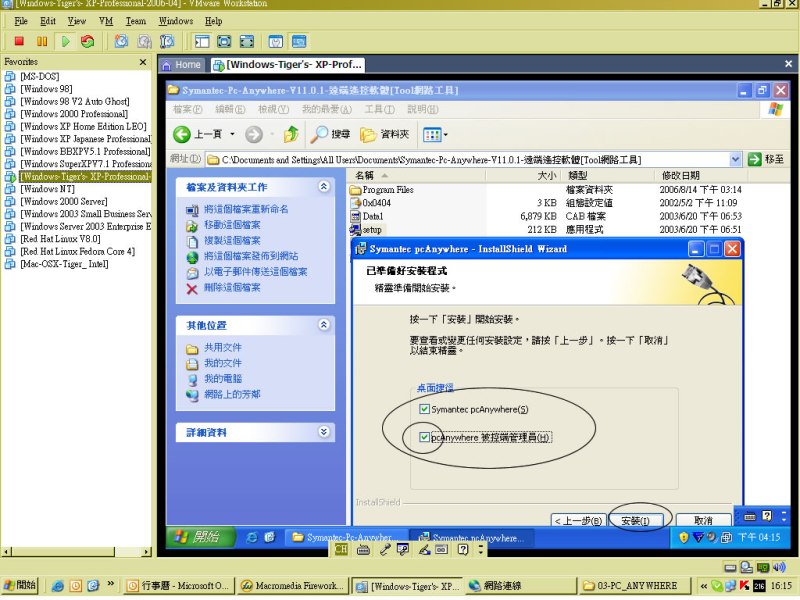Open the VMware View menu
Screen dimensions: 800x600
click(77, 21)
